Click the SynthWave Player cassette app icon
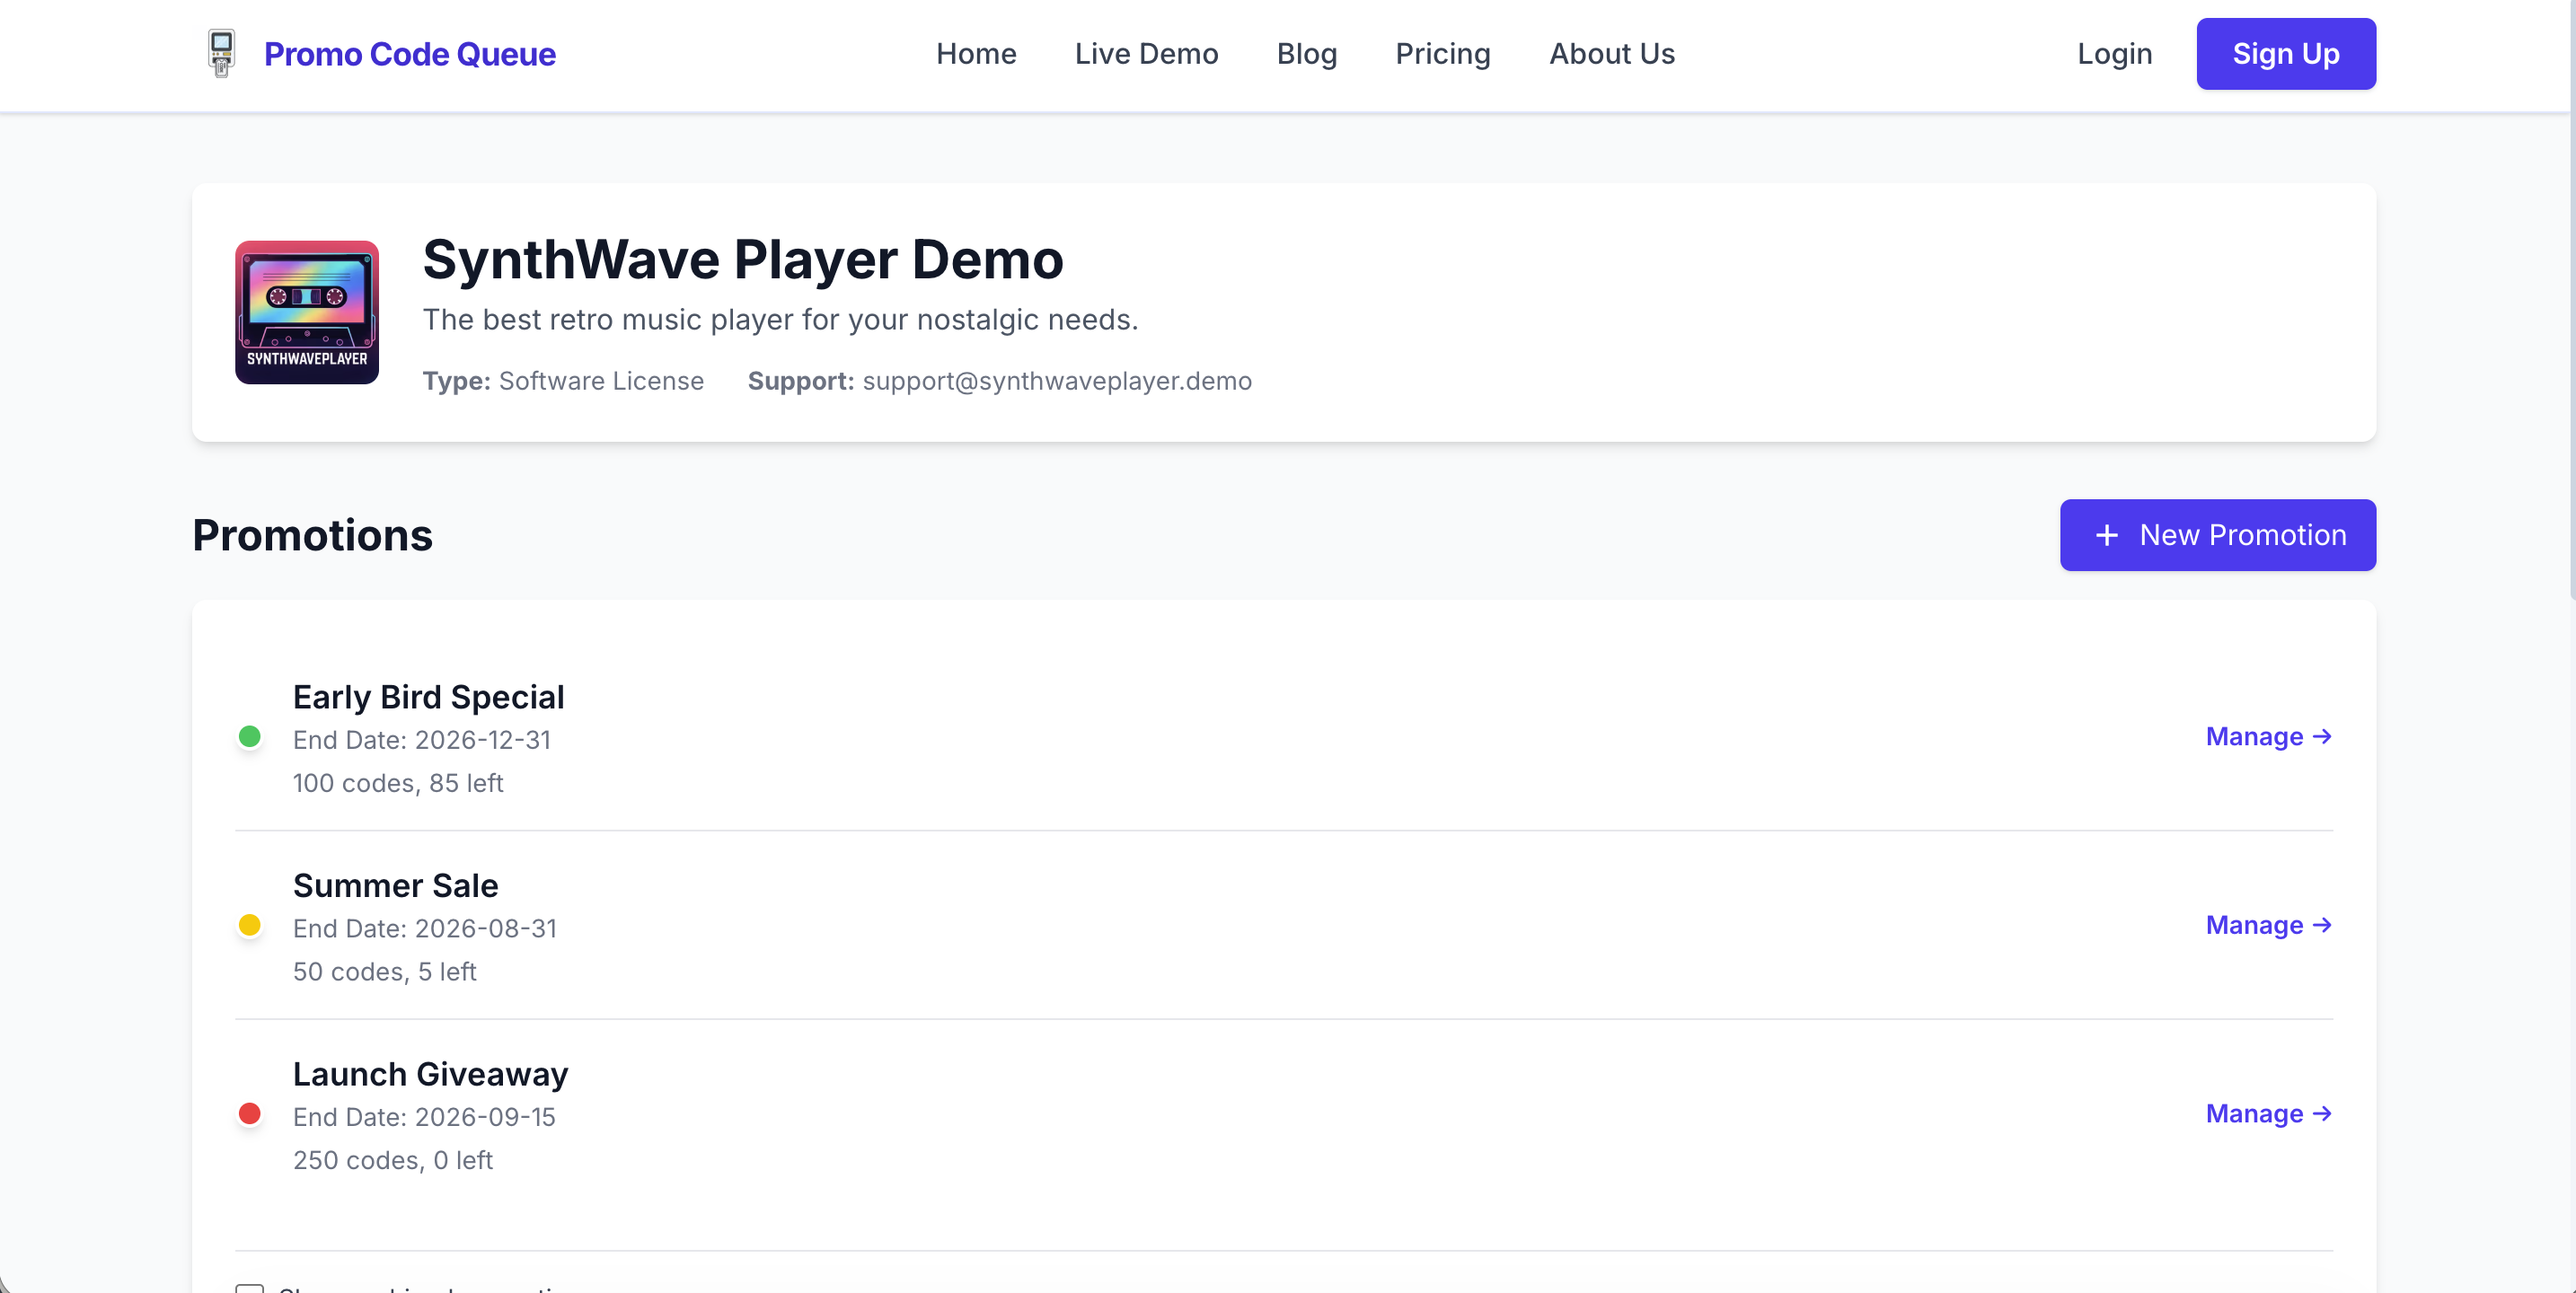This screenshot has height=1293, width=2576. pyautogui.click(x=307, y=312)
